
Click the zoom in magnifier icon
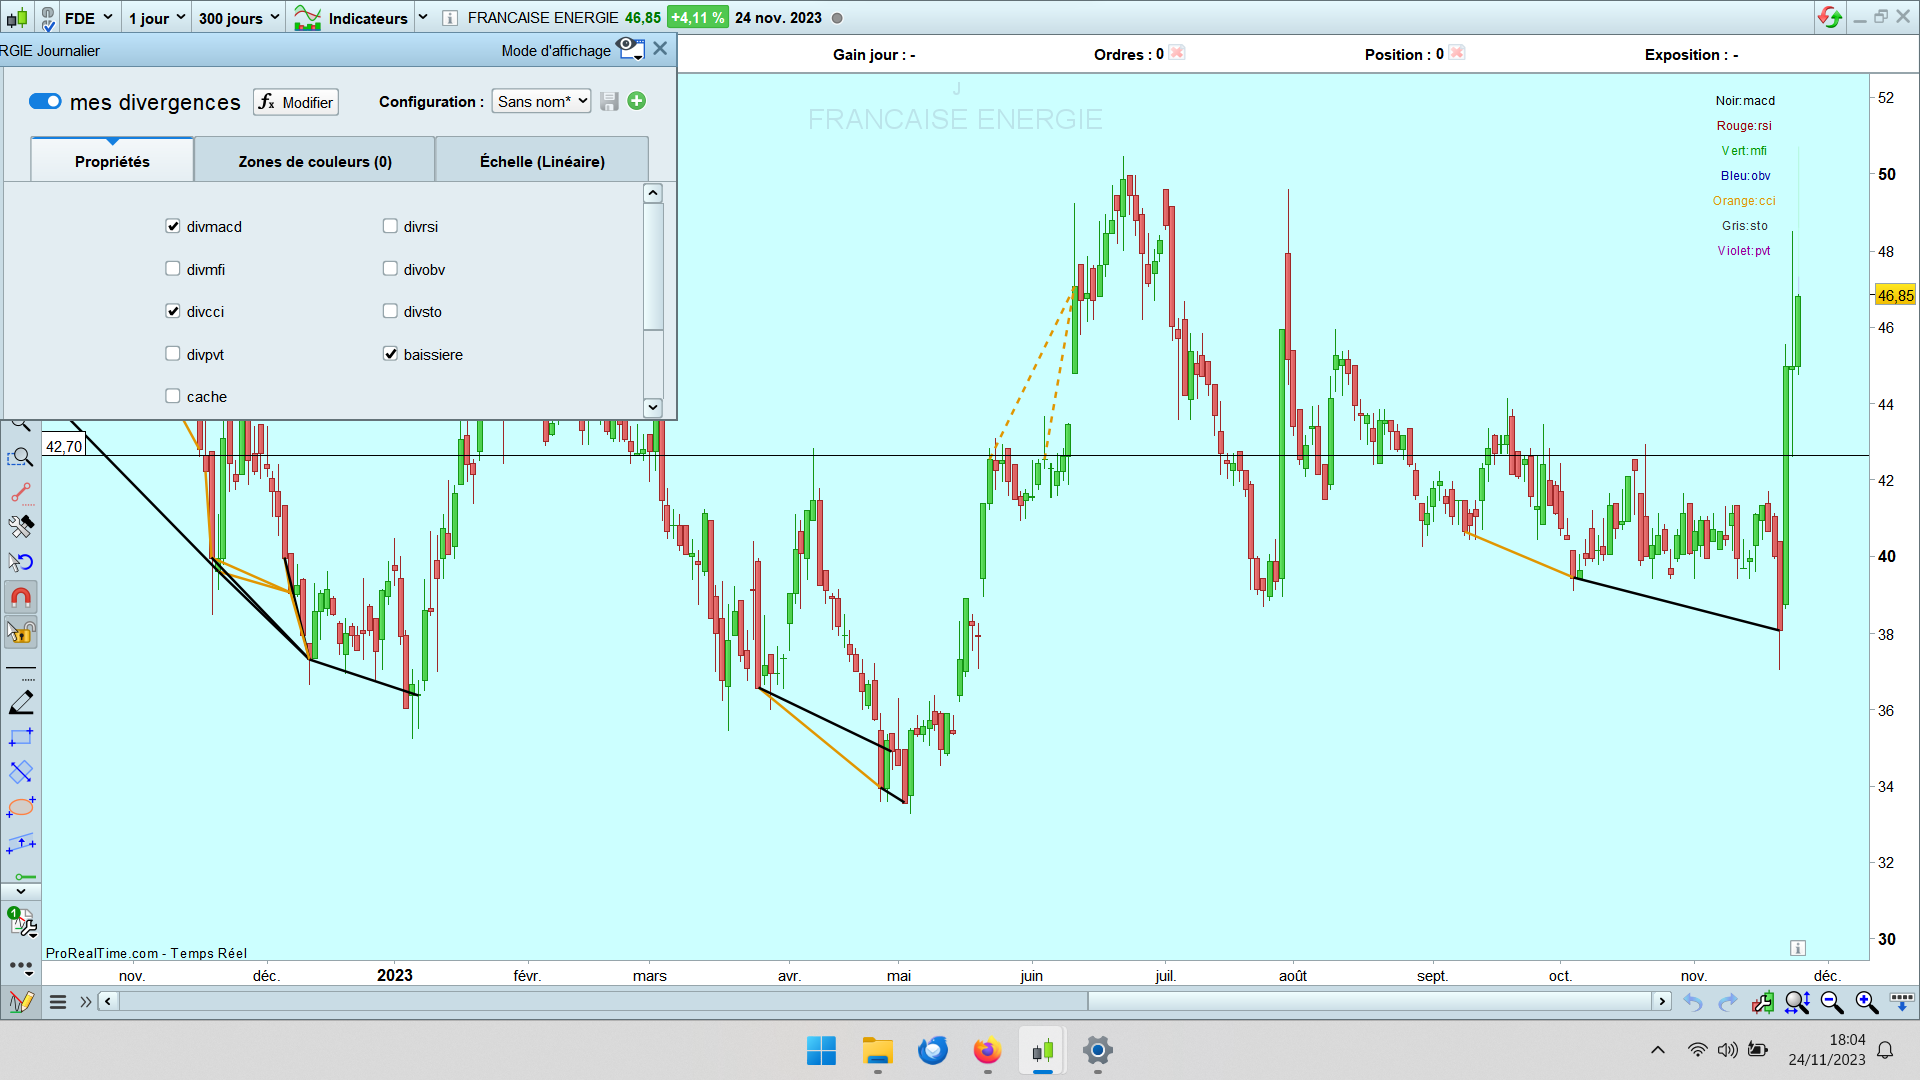pyautogui.click(x=1866, y=1002)
